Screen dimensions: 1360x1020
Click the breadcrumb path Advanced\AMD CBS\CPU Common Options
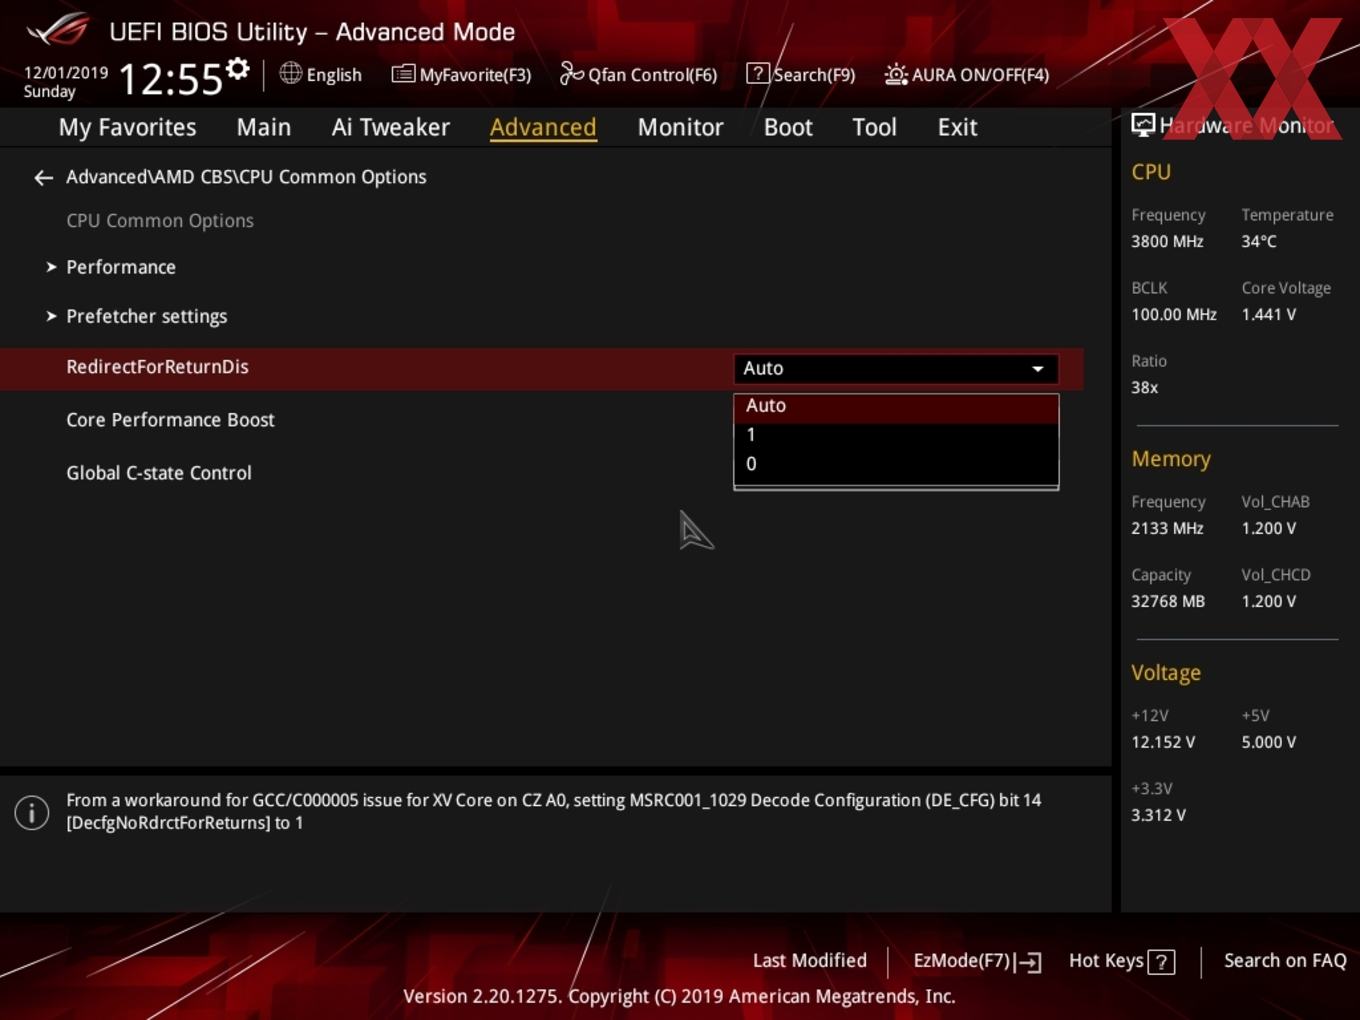(246, 177)
